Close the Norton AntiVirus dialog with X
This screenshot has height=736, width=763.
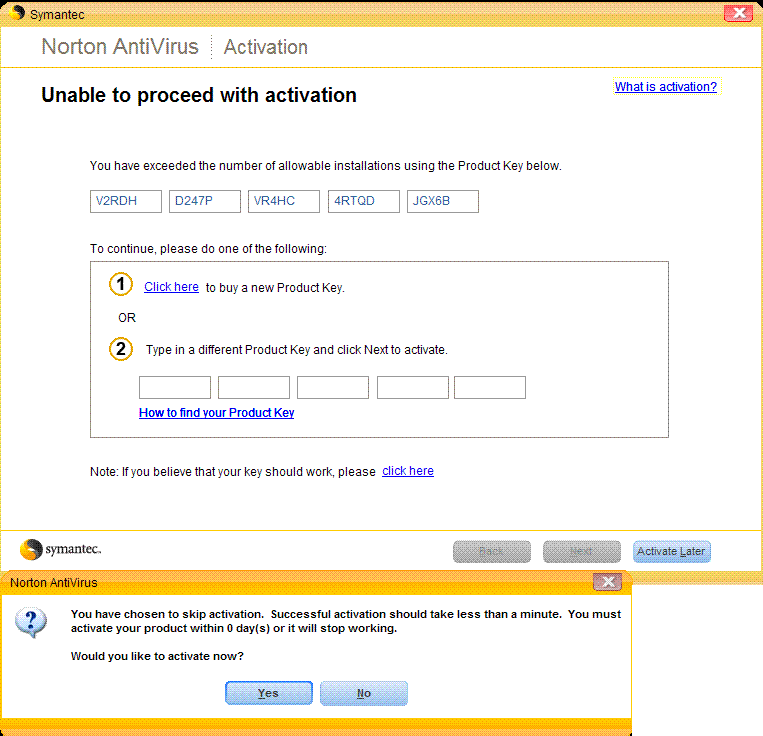pos(607,582)
